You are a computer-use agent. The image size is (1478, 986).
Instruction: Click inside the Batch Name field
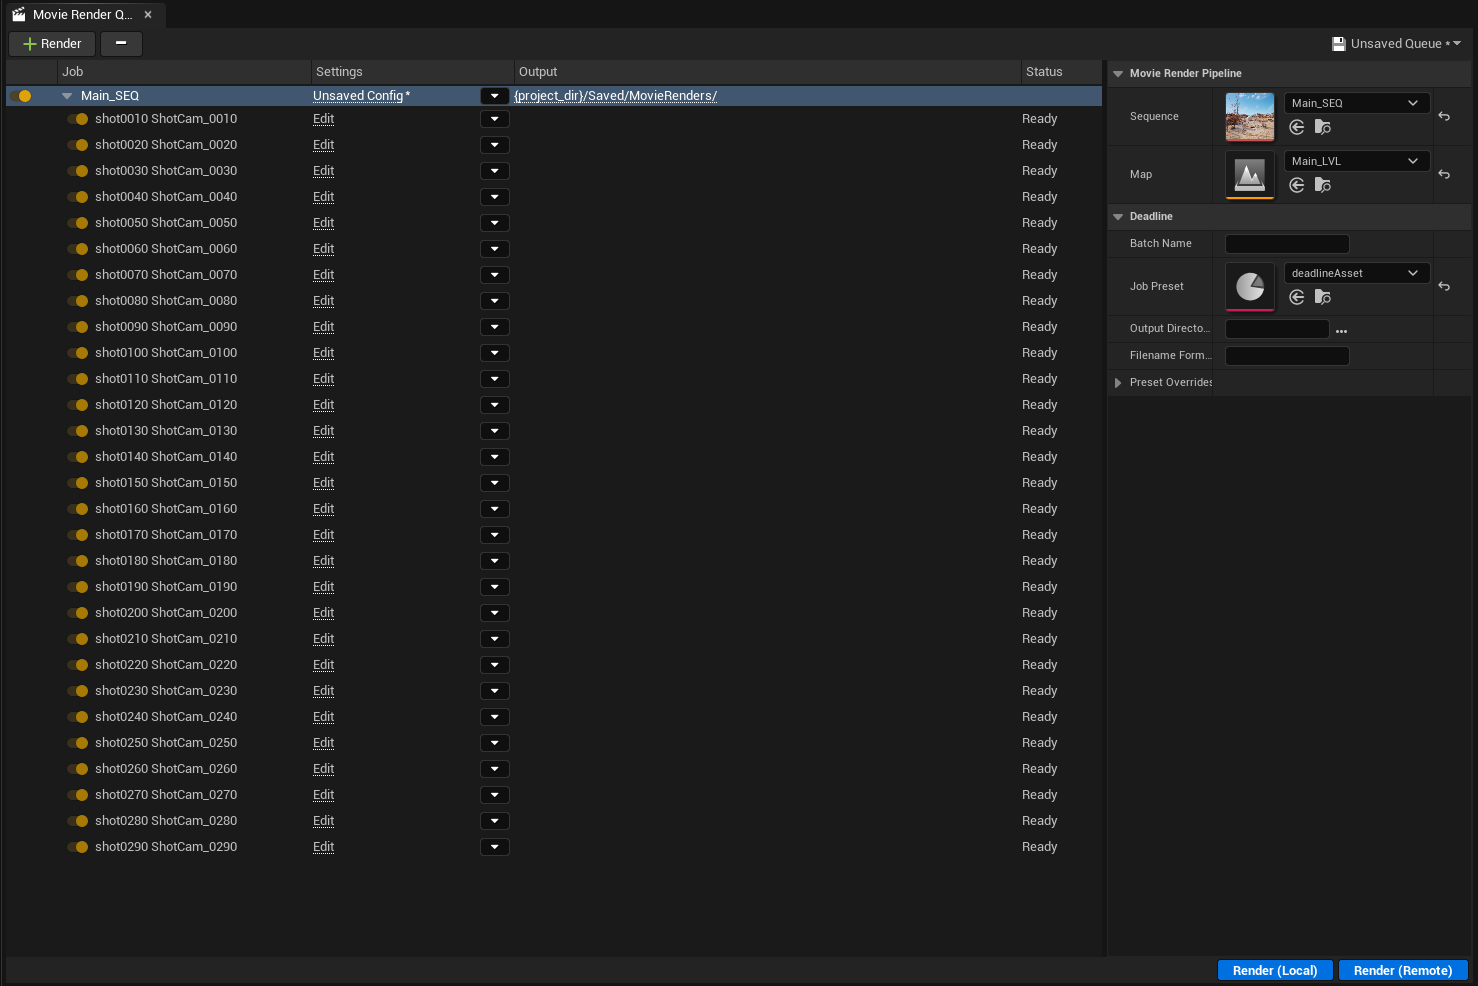click(1287, 243)
